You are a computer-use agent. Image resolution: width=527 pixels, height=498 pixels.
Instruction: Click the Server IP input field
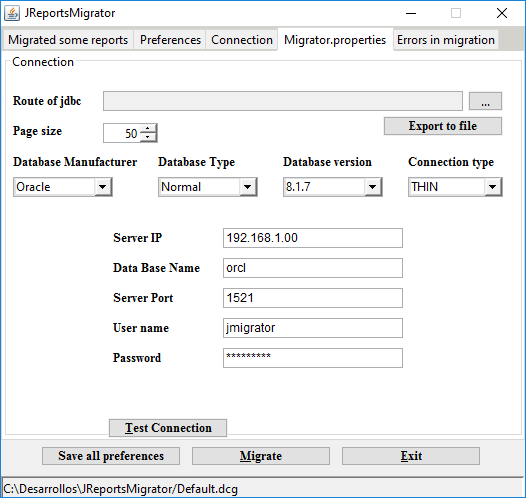tap(313, 238)
